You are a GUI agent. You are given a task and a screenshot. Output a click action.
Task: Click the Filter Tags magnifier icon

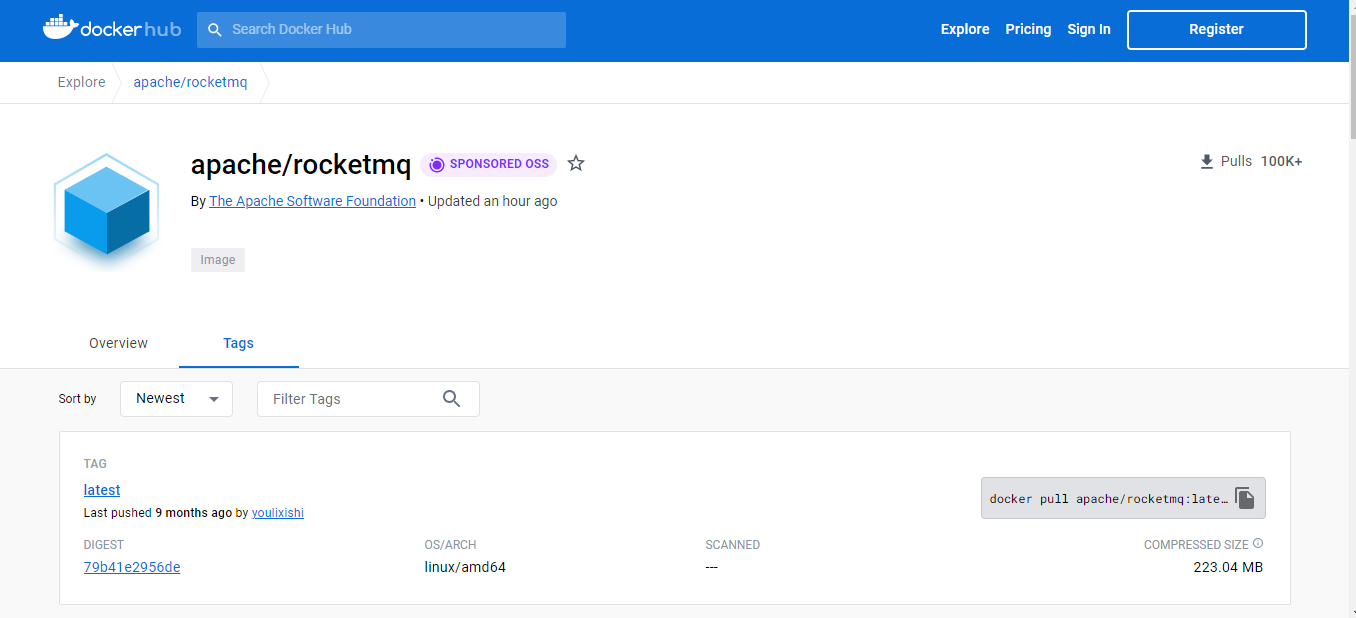[451, 399]
